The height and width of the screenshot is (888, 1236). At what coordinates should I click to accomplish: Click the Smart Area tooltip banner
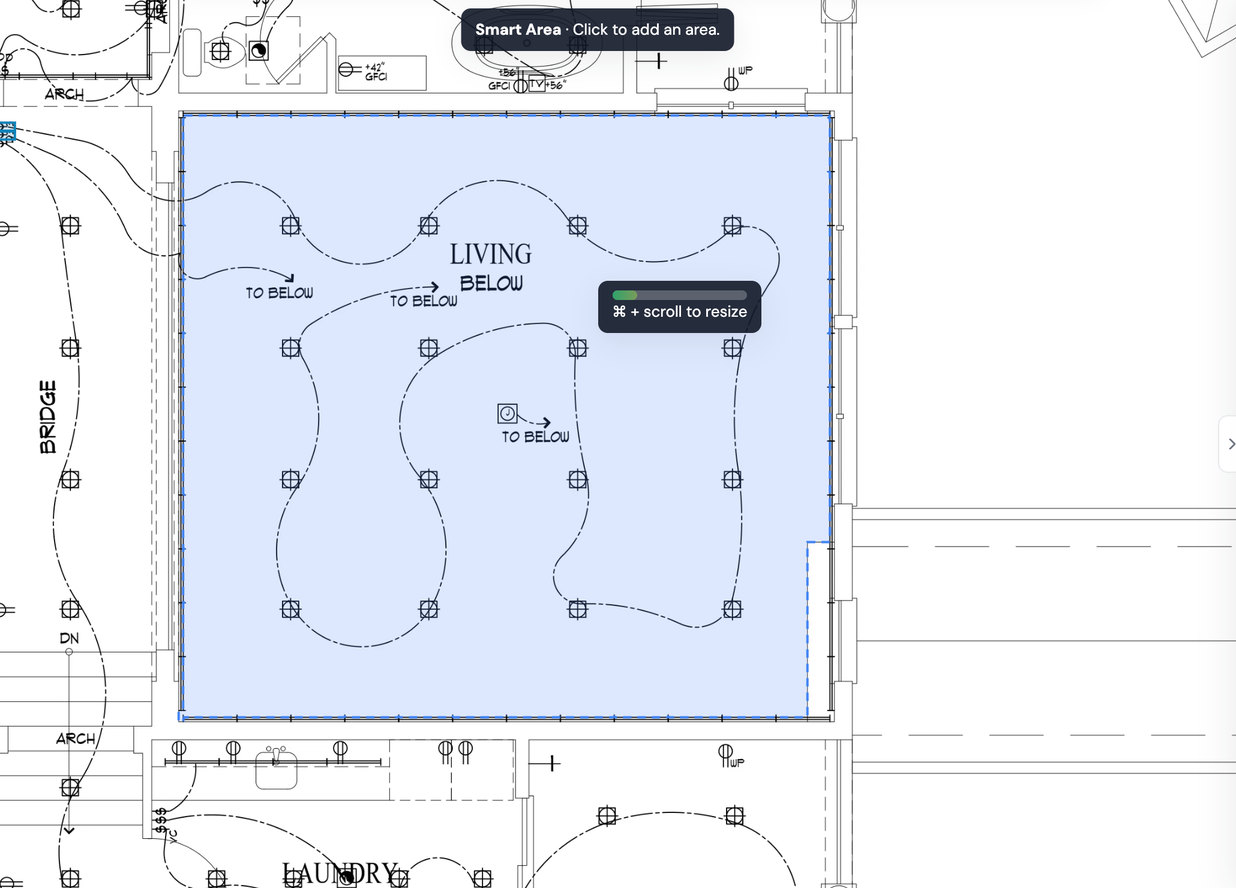[x=597, y=30]
